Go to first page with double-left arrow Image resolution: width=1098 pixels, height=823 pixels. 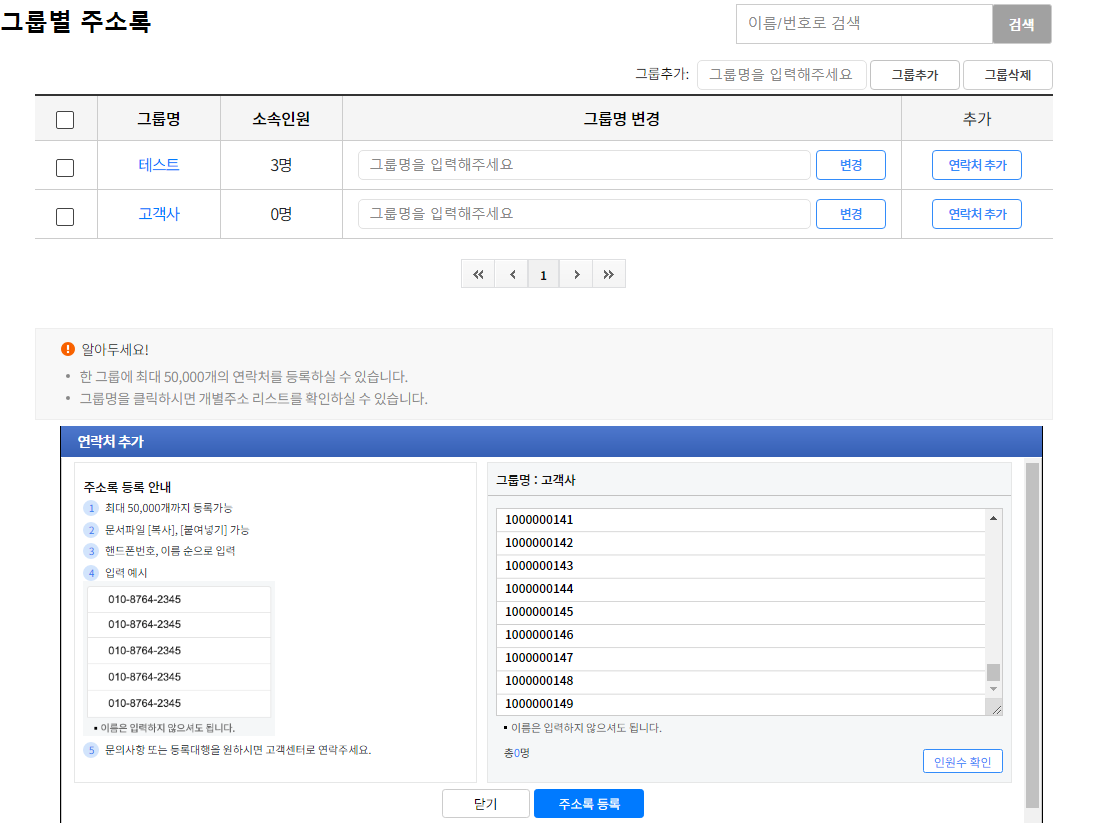point(478,274)
